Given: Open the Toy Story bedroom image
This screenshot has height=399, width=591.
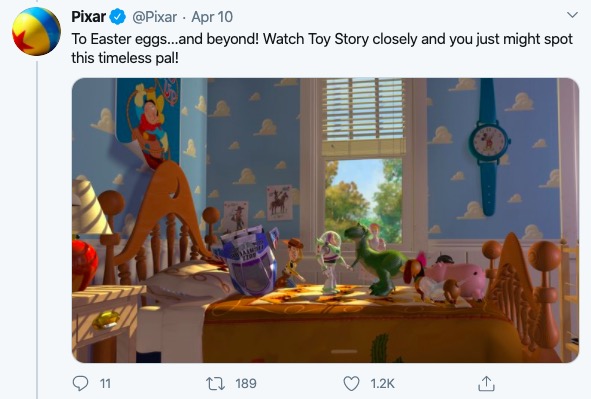Looking at the screenshot, I should 325,220.
